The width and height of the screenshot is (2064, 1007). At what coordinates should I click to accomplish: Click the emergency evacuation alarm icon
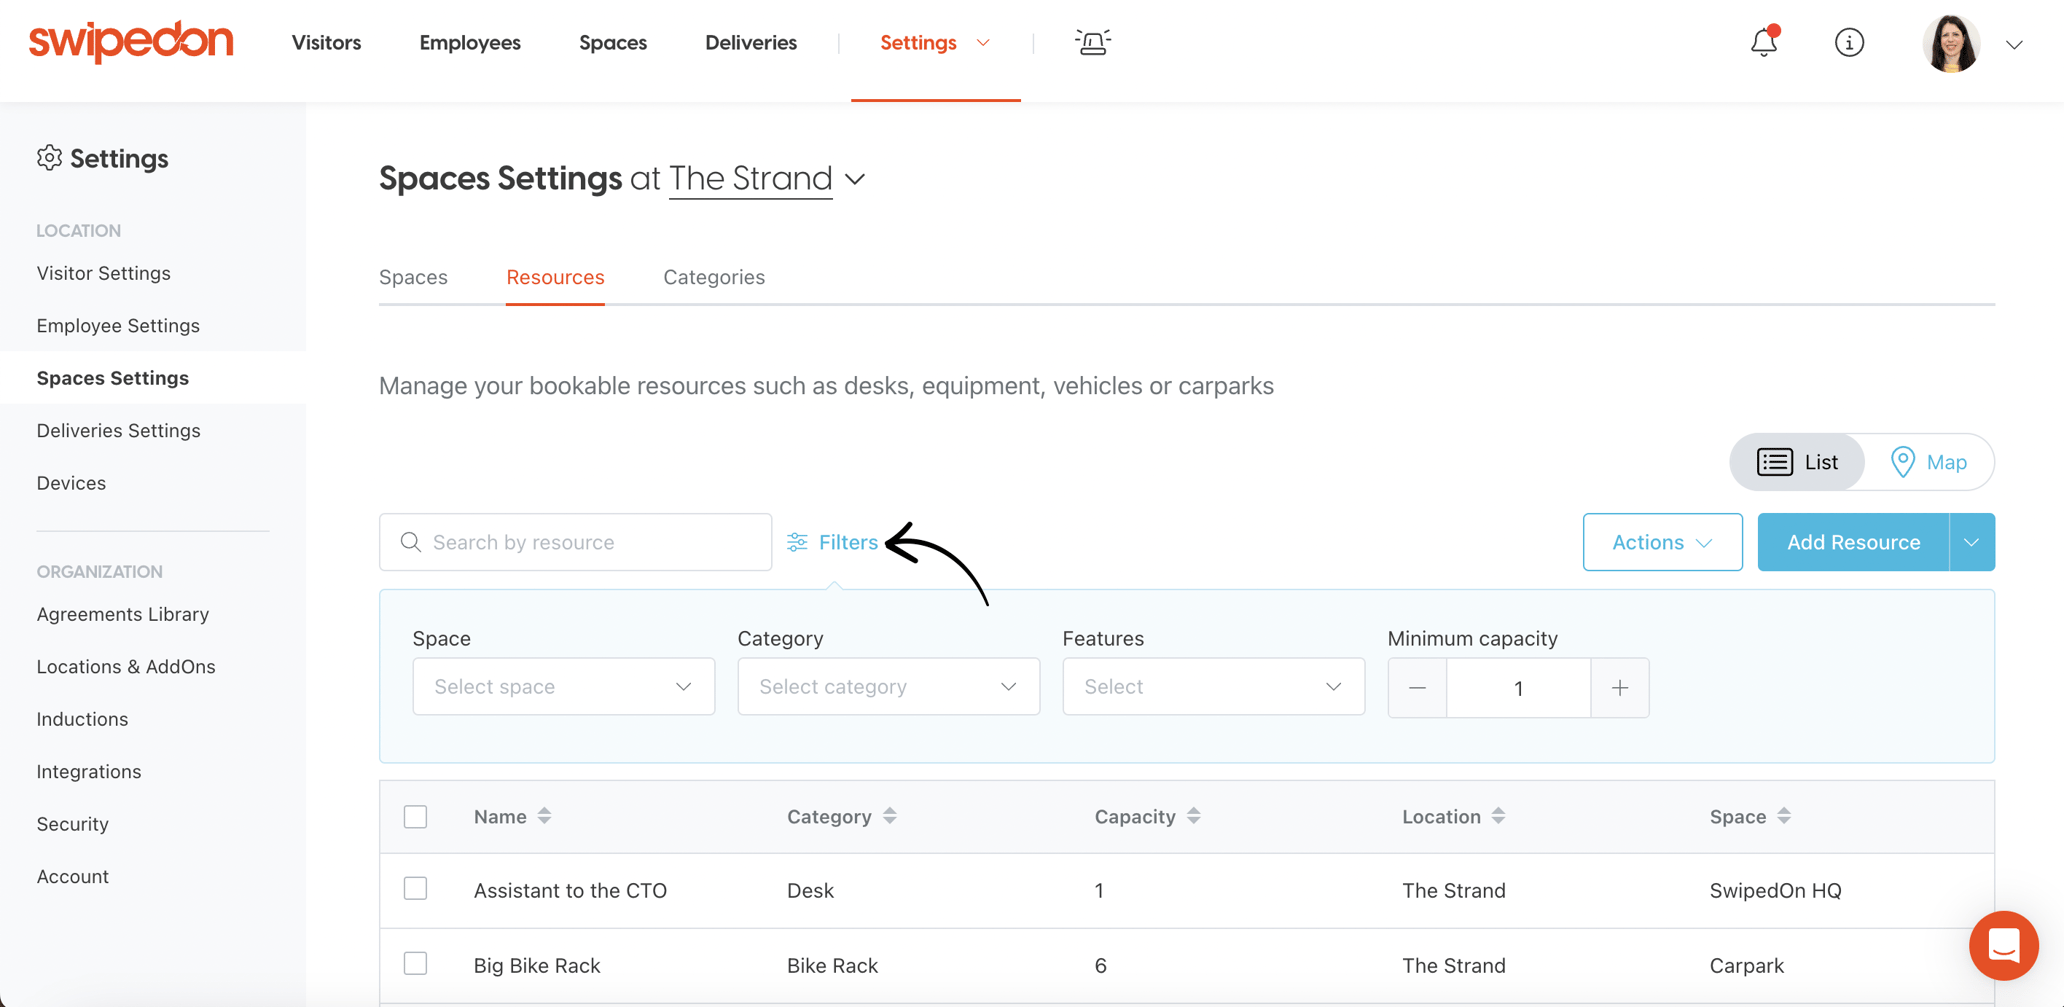1092,42
